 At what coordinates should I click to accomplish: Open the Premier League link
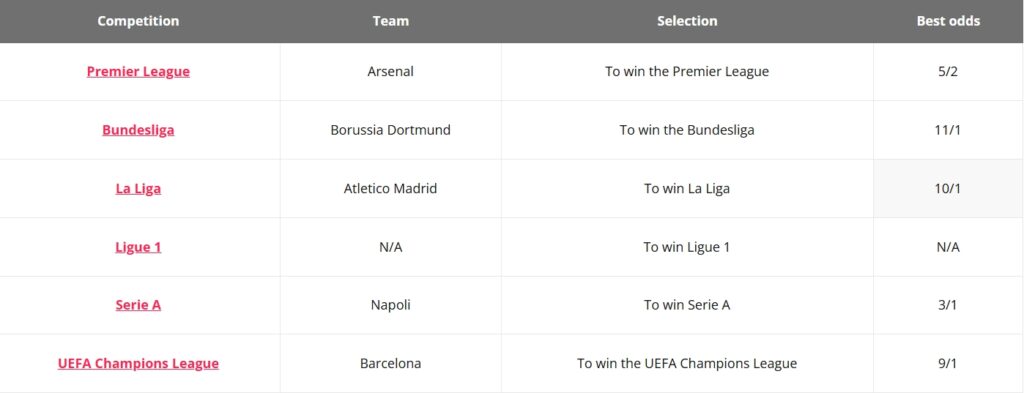pos(138,71)
